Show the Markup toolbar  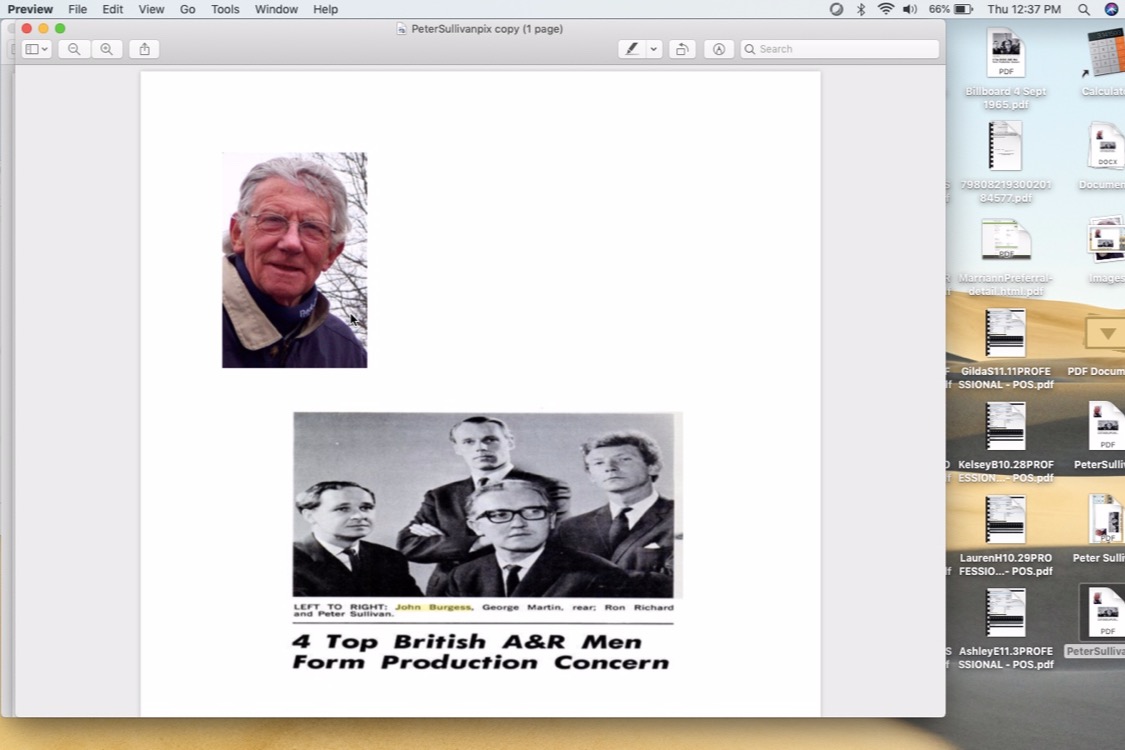(718, 48)
